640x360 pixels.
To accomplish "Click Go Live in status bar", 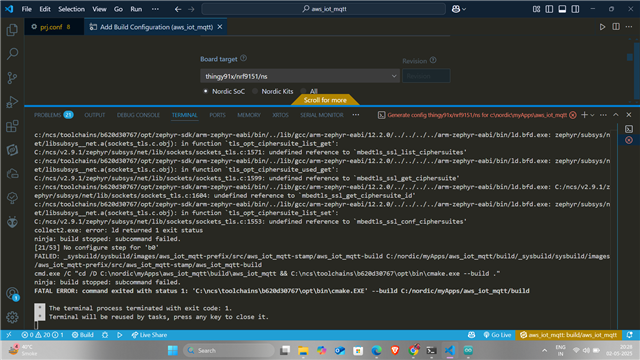I will [497, 335].
